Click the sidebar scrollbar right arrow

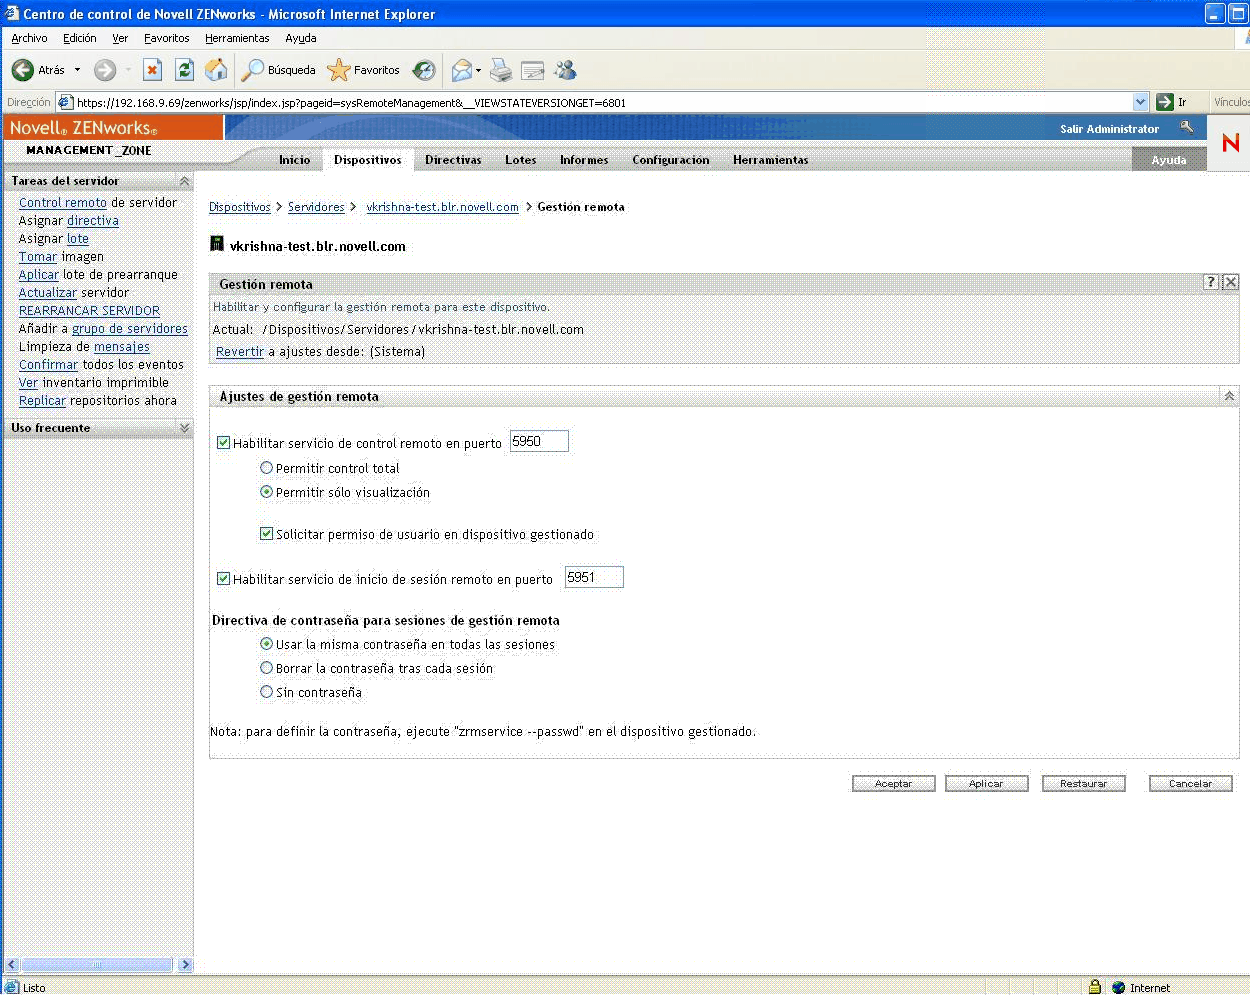(185, 965)
